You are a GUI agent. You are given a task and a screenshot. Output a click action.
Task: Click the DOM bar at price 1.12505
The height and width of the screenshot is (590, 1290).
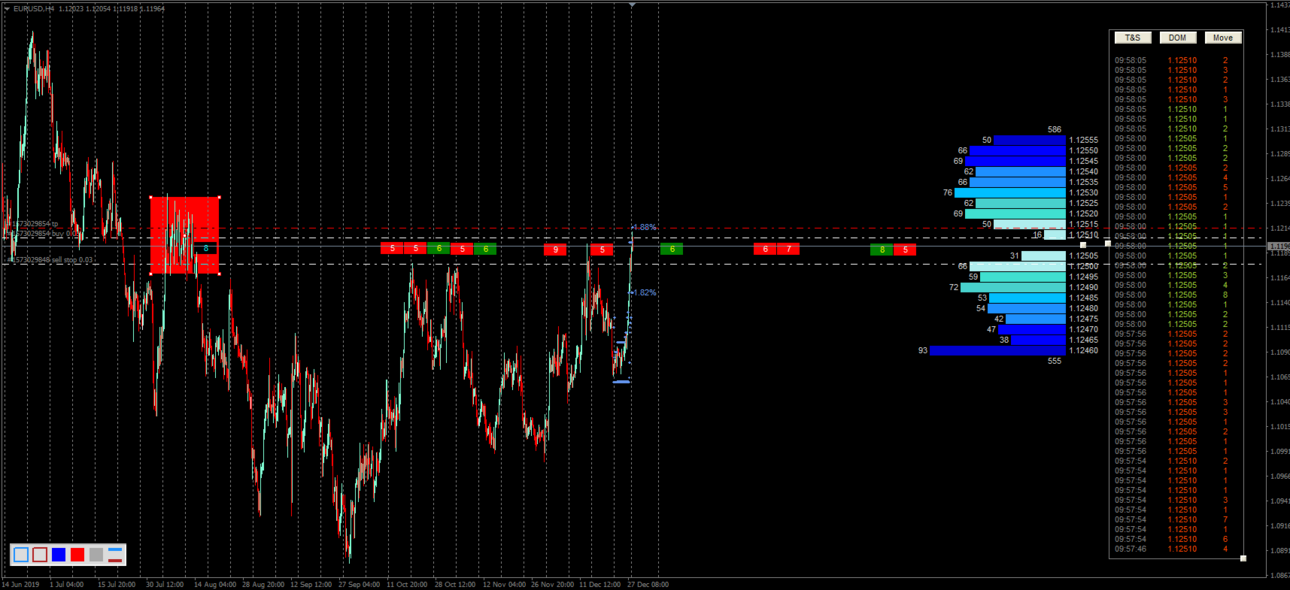click(x=1043, y=256)
